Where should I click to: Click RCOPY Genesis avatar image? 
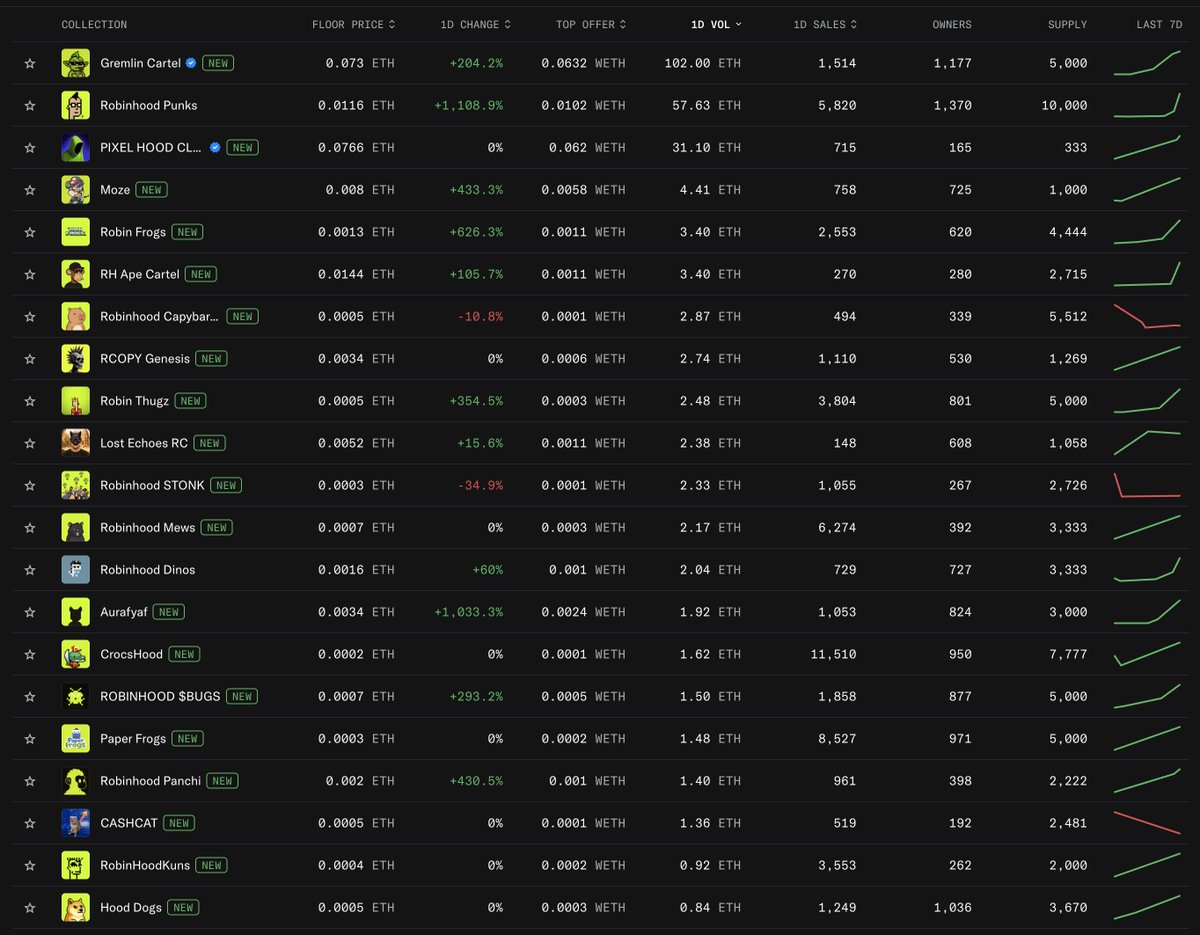click(x=75, y=358)
